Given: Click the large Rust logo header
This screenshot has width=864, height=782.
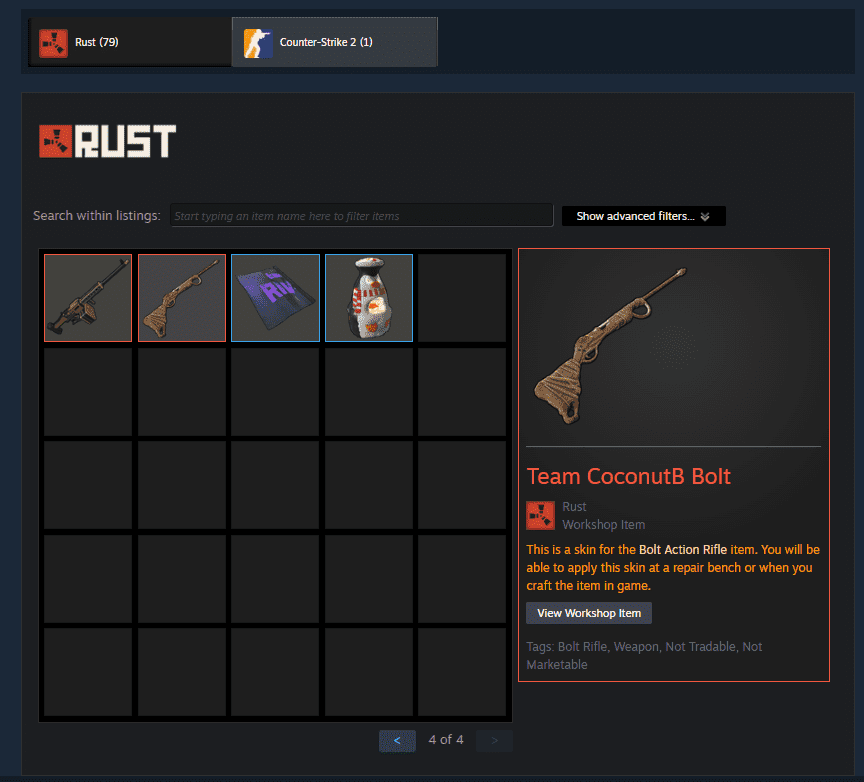Looking at the screenshot, I should pyautogui.click(x=108, y=141).
